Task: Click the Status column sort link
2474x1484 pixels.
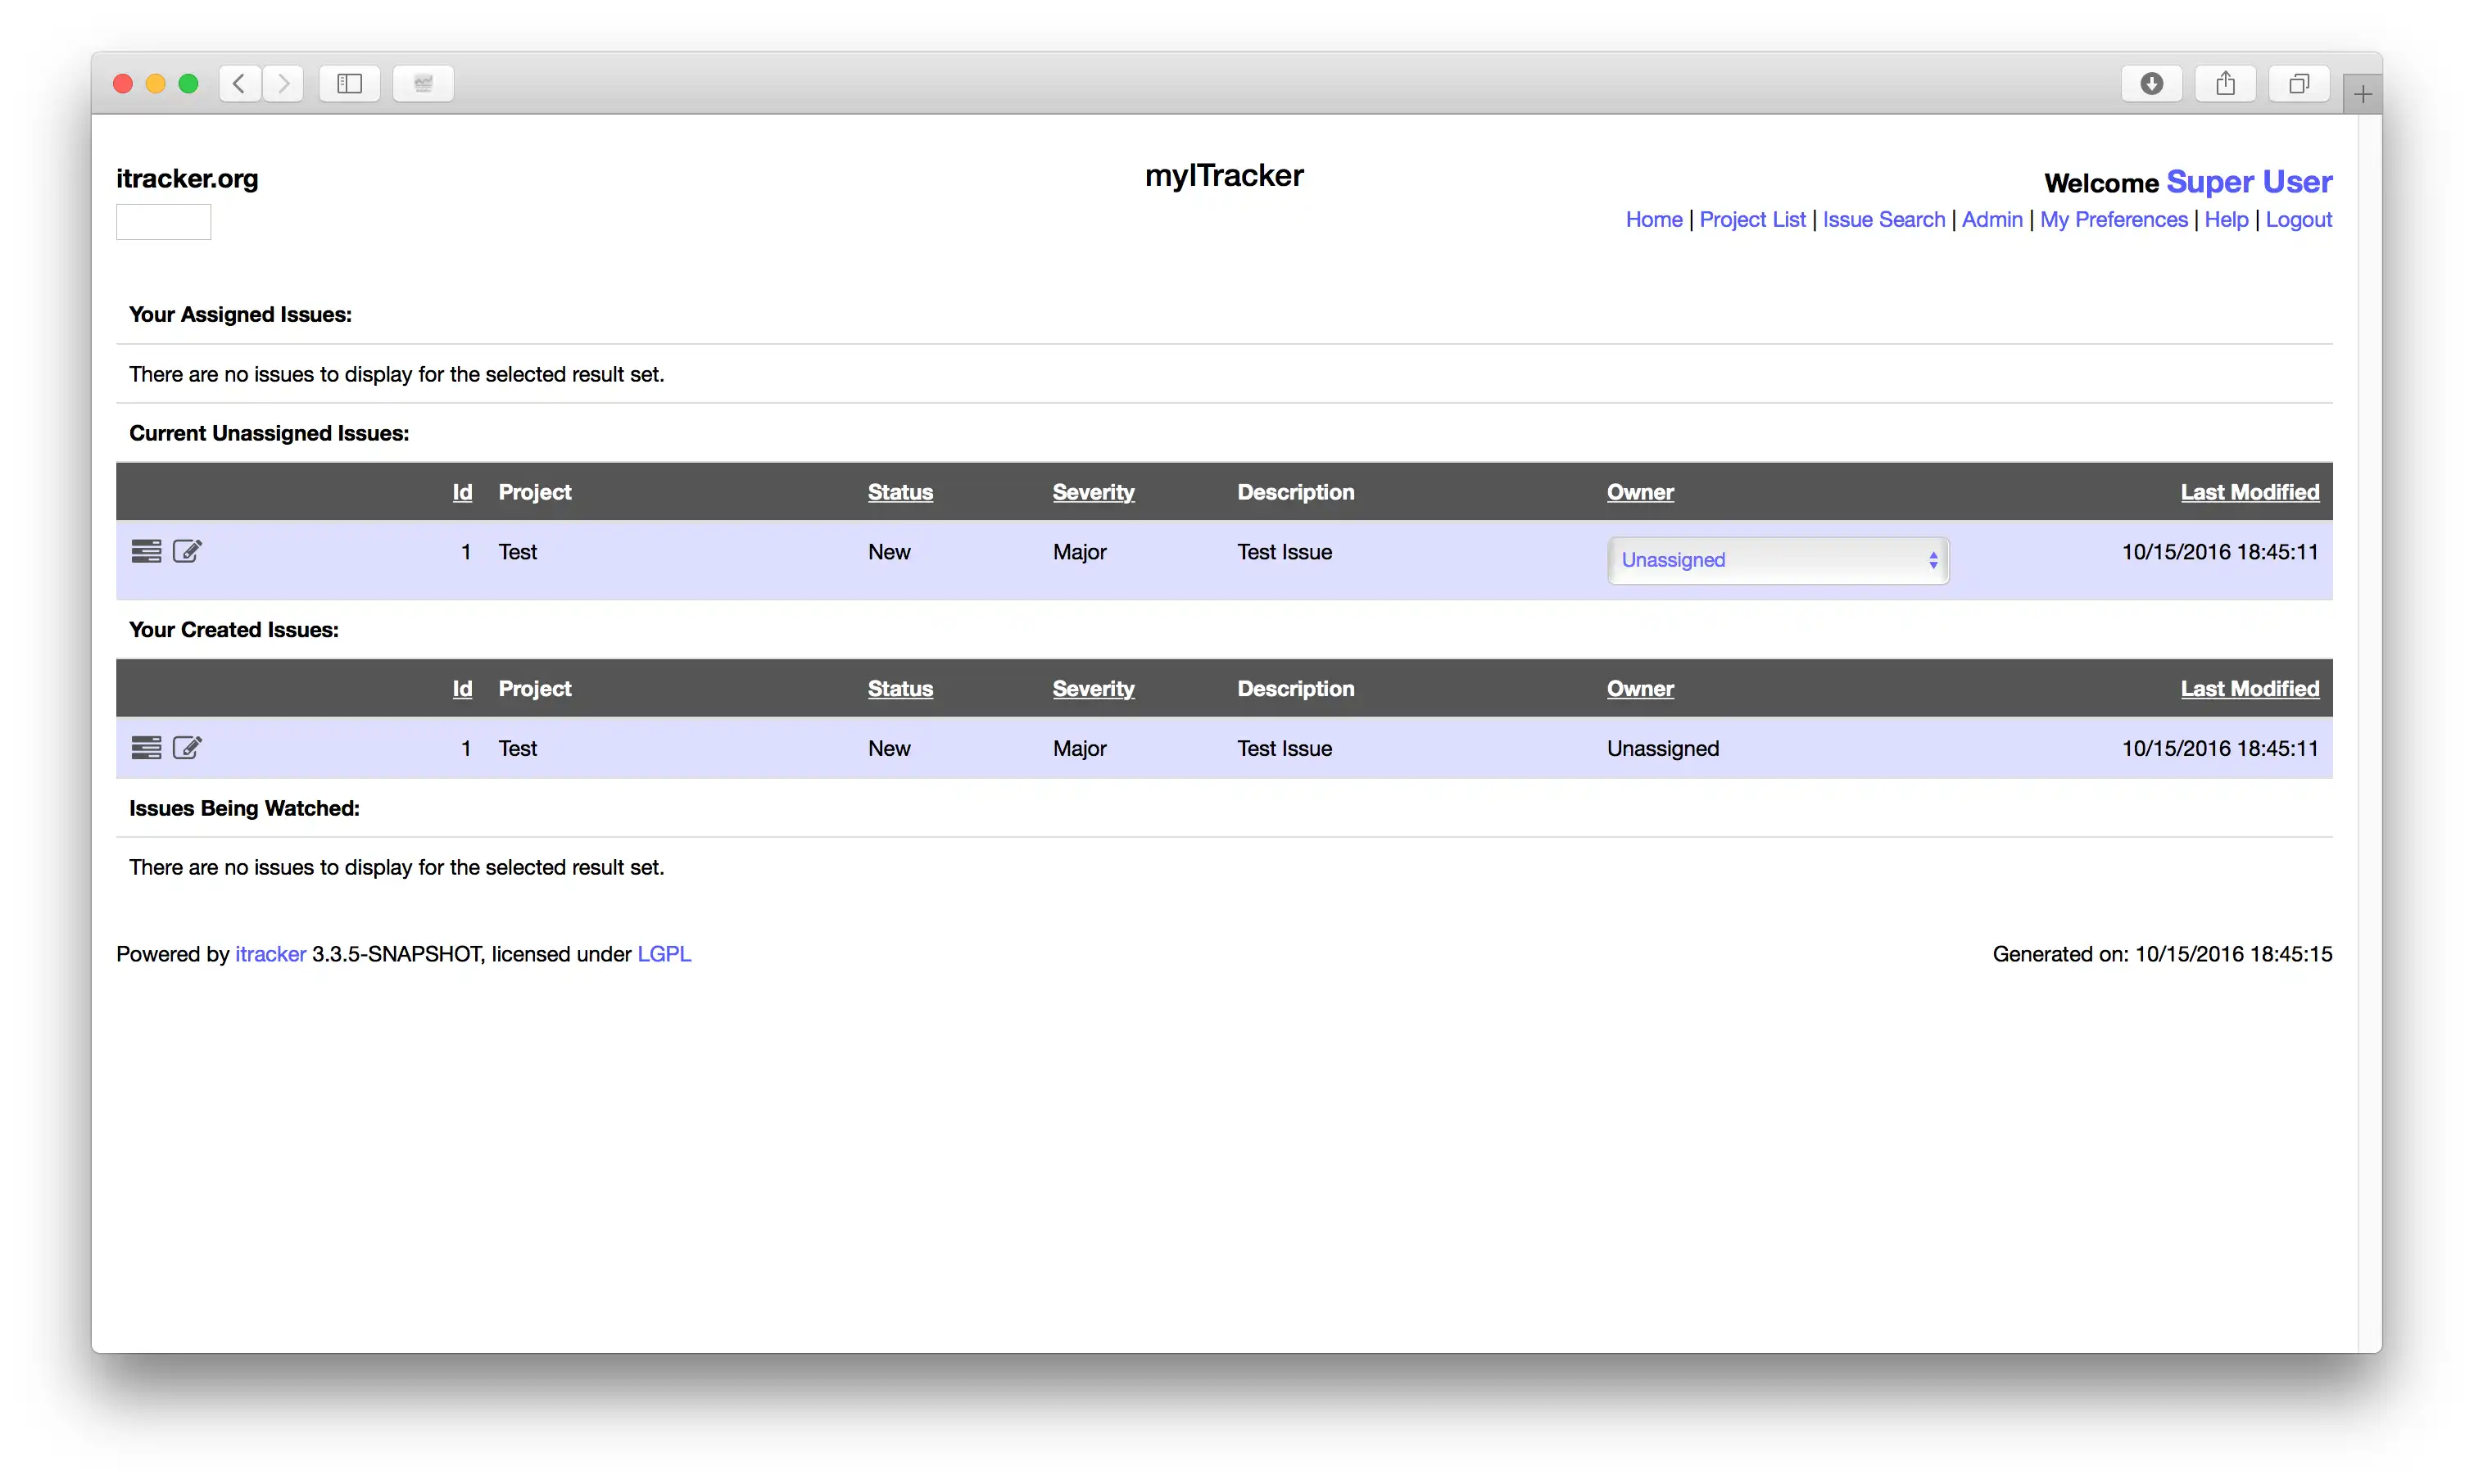Action: tap(899, 491)
